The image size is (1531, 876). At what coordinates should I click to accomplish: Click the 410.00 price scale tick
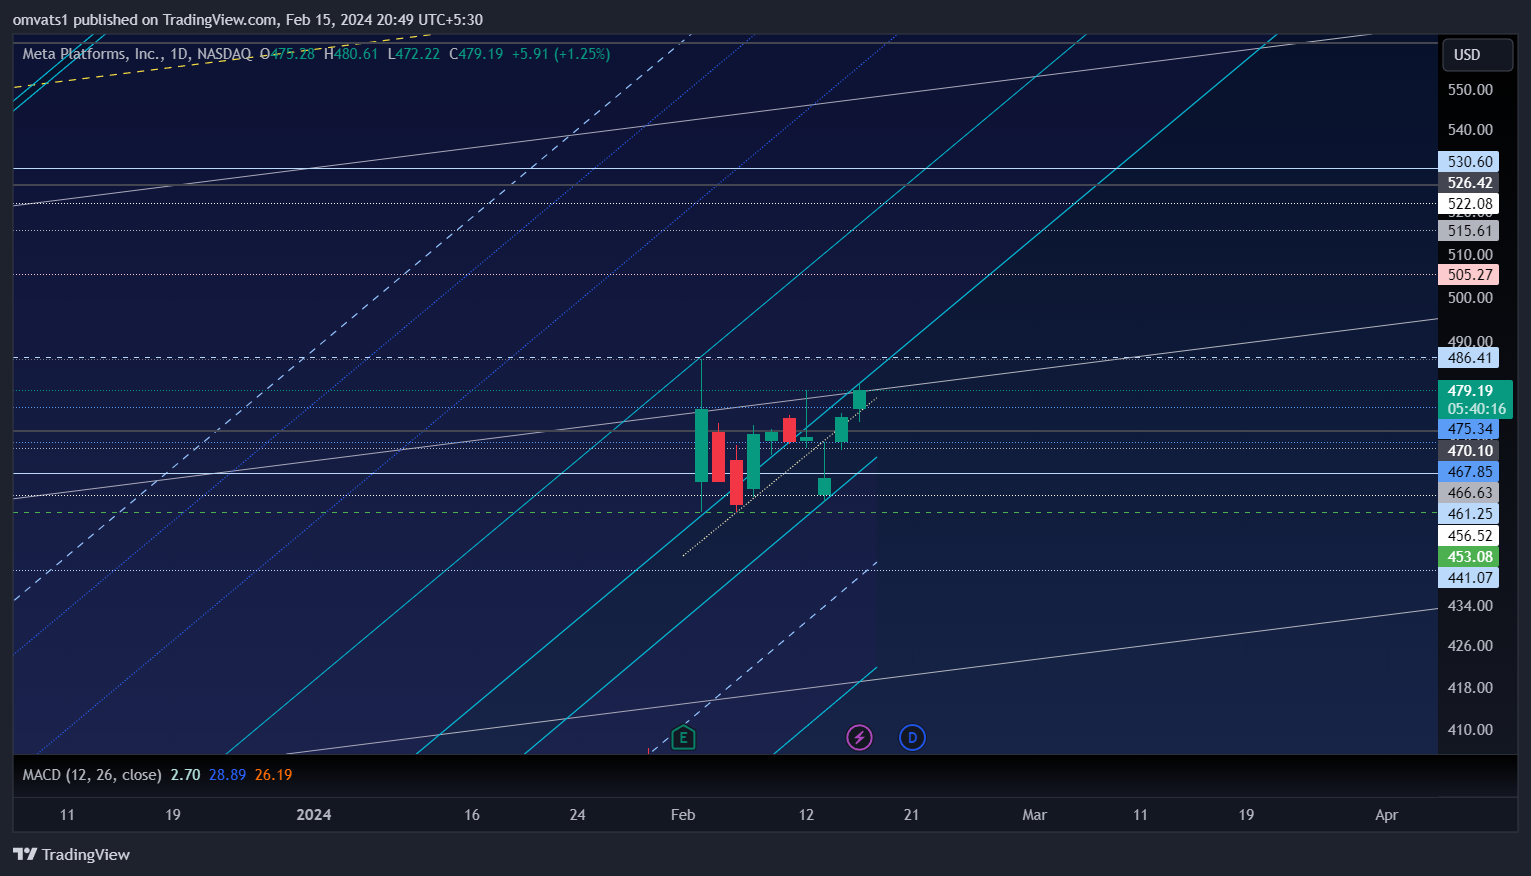click(1470, 730)
